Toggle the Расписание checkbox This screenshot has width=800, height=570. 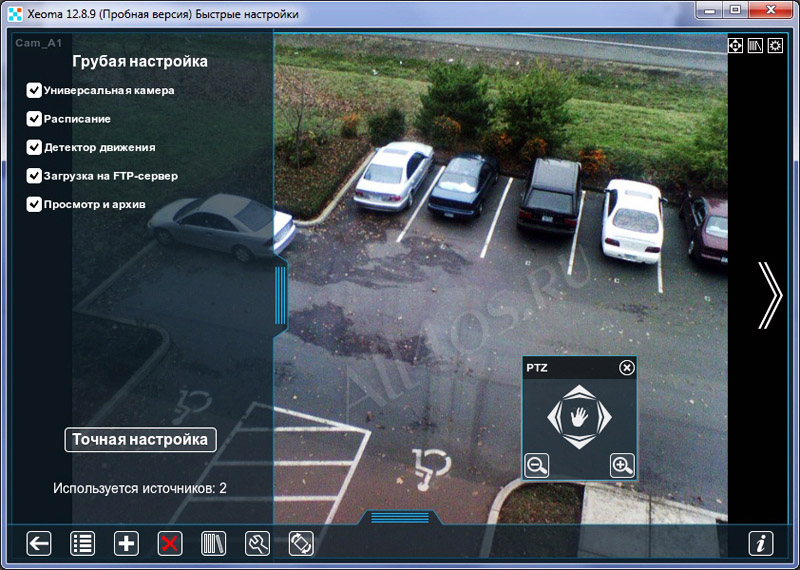coord(34,119)
